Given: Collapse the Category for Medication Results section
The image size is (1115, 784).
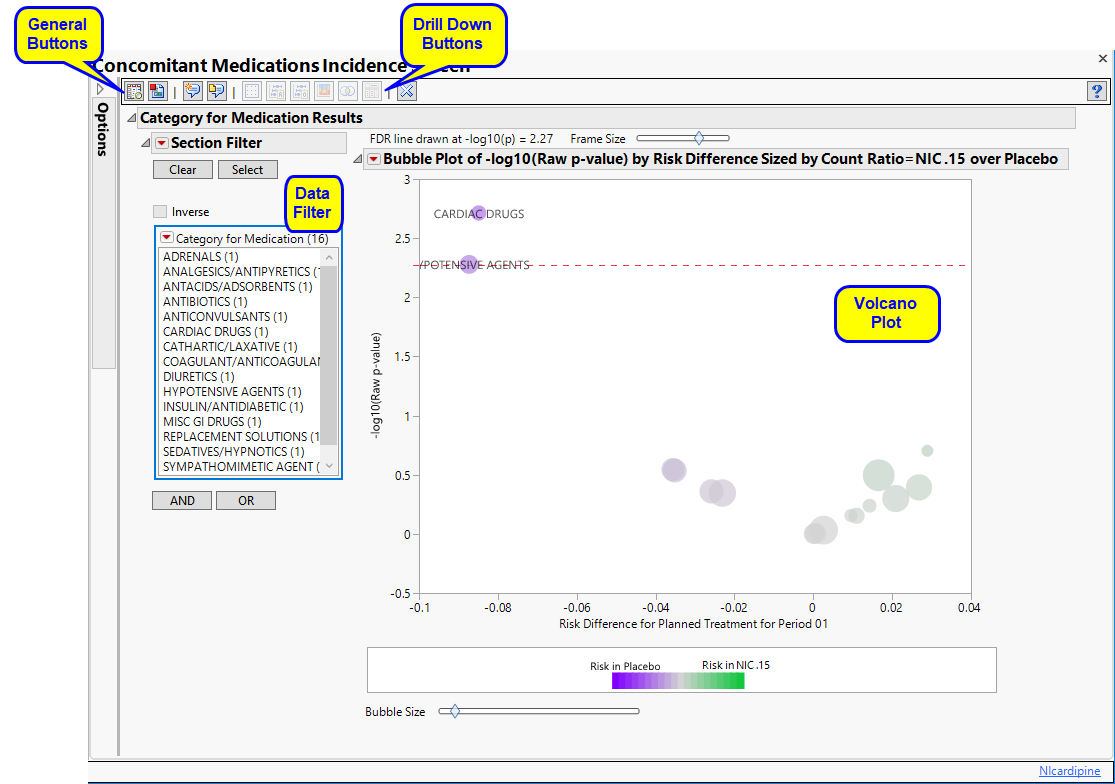Looking at the screenshot, I should [130, 119].
